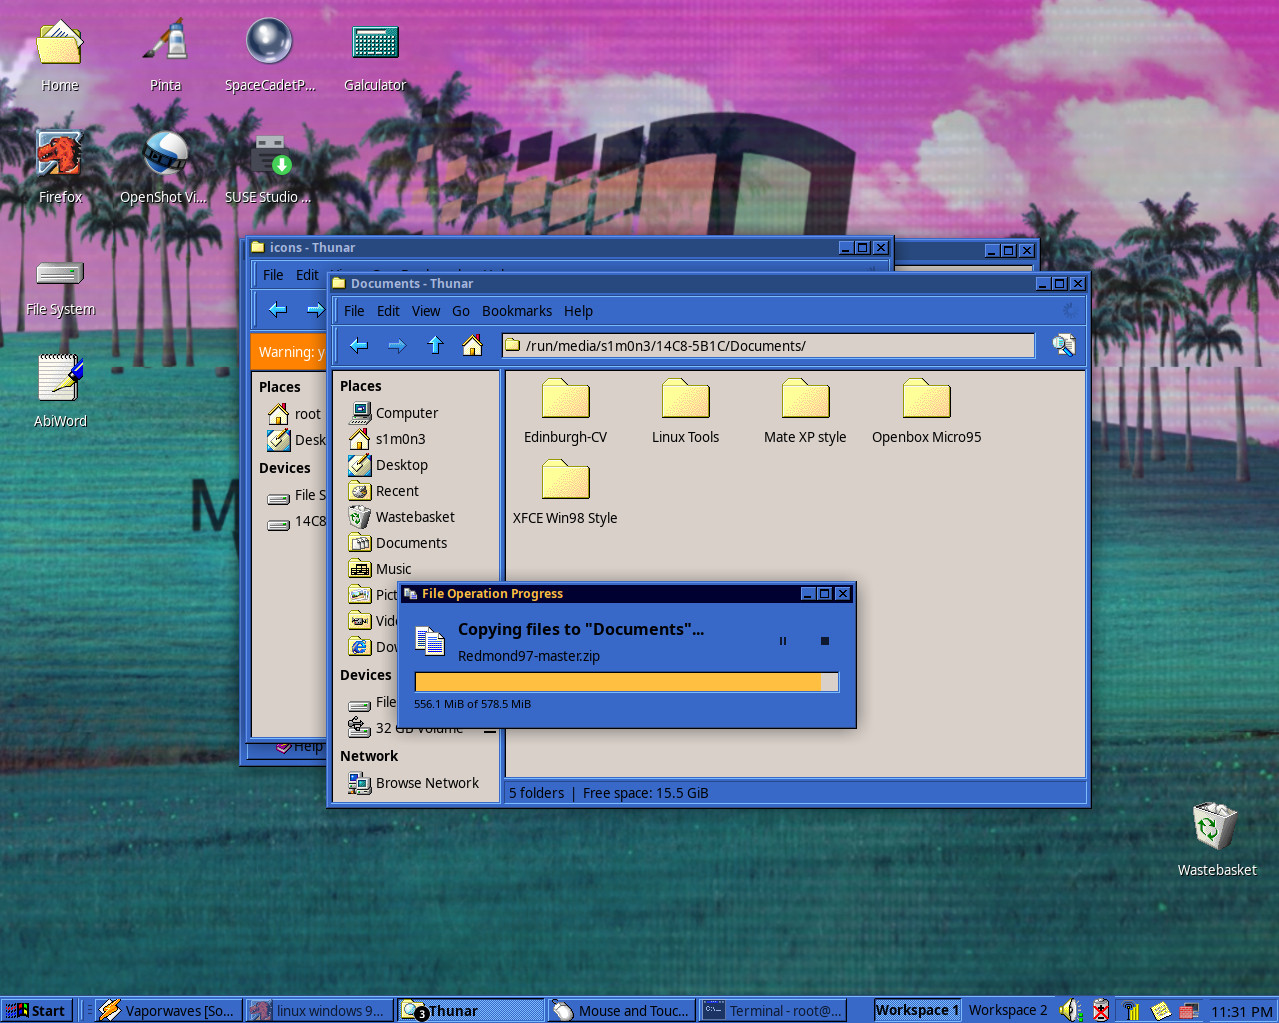Click the zoom/search icon near path bar
Screen dimensions: 1279x1023
(1063, 345)
